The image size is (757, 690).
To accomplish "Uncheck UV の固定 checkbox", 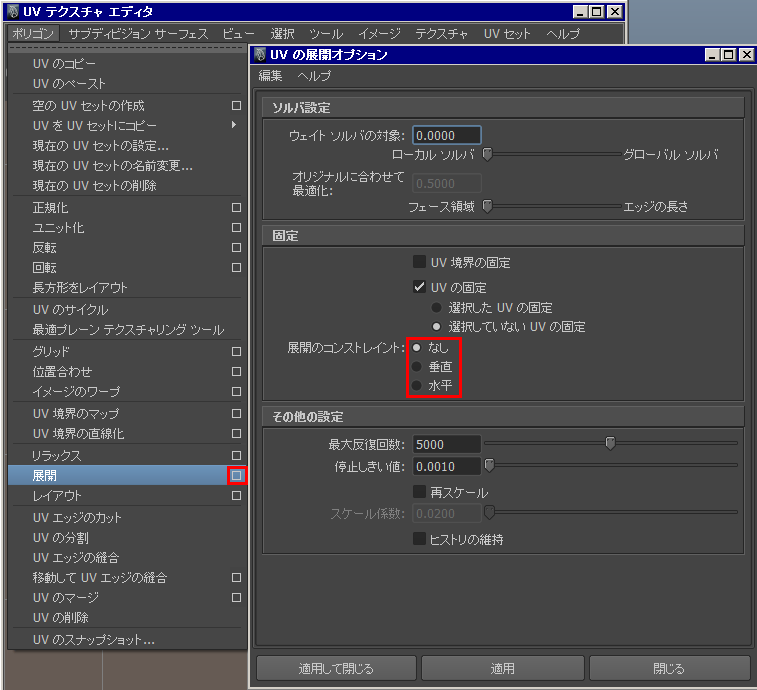I will [419, 287].
